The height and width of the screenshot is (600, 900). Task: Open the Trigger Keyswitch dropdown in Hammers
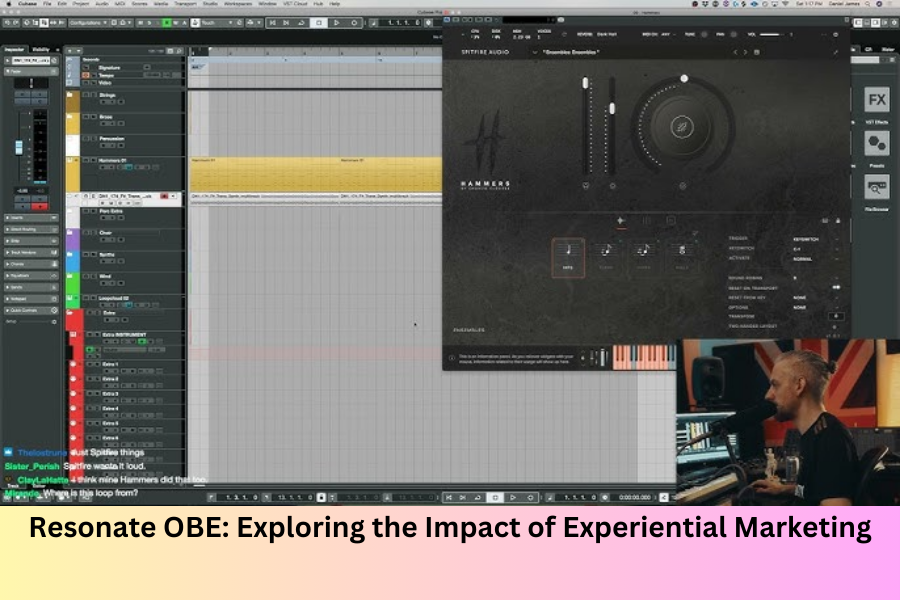pyautogui.click(x=815, y=239)
